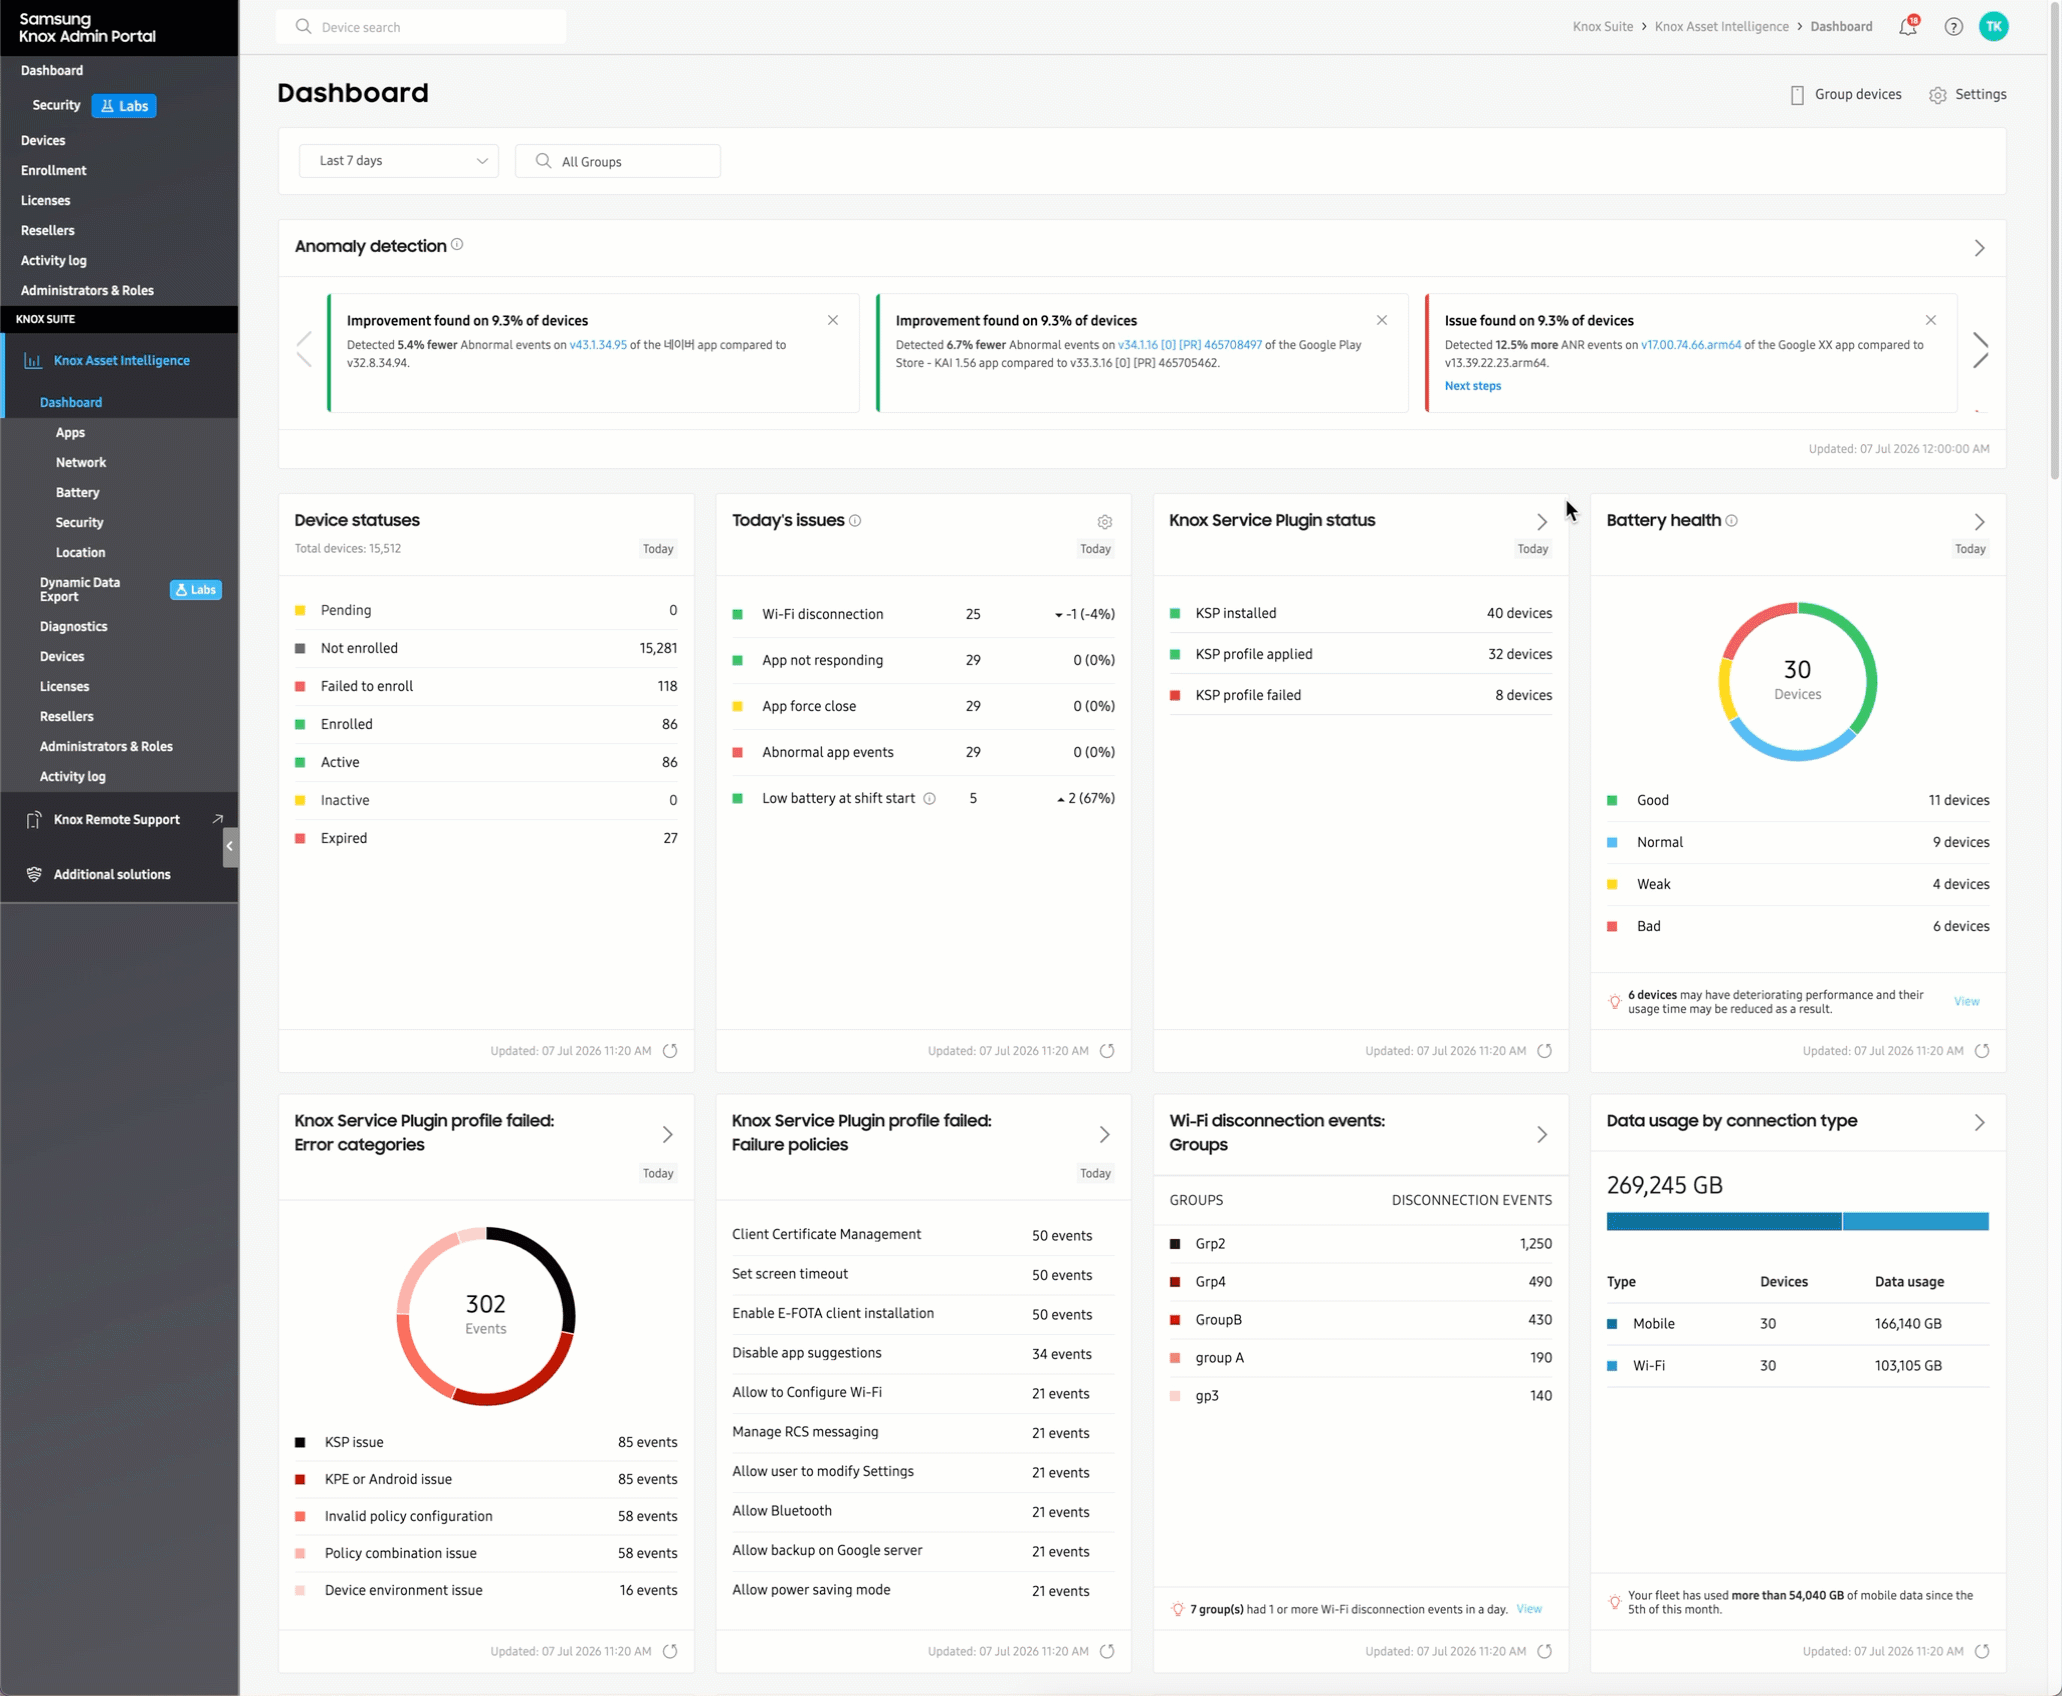The image size is (2062, 1696).
Task: Refresh the Error categories card
Action: click(x=670, y=1652)
